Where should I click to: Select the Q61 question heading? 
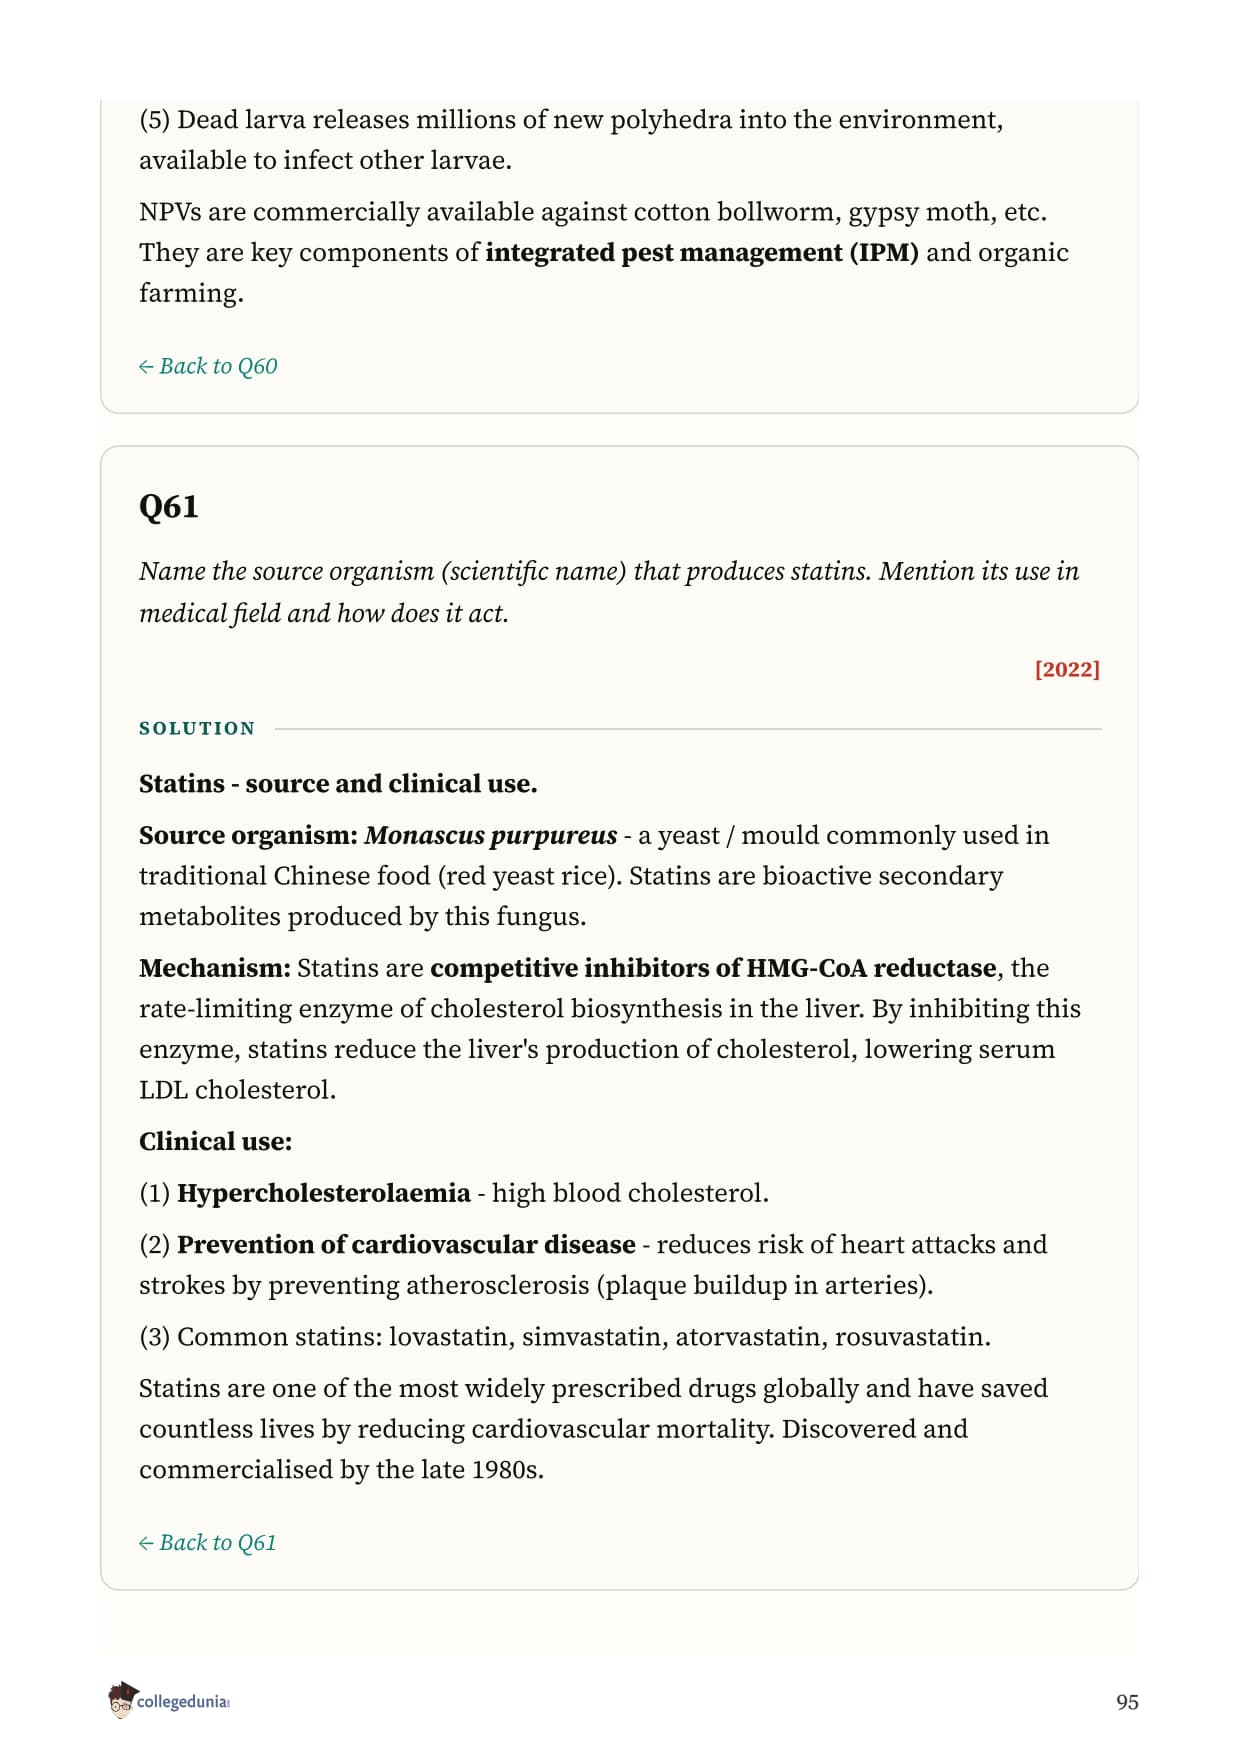point(169,506)
